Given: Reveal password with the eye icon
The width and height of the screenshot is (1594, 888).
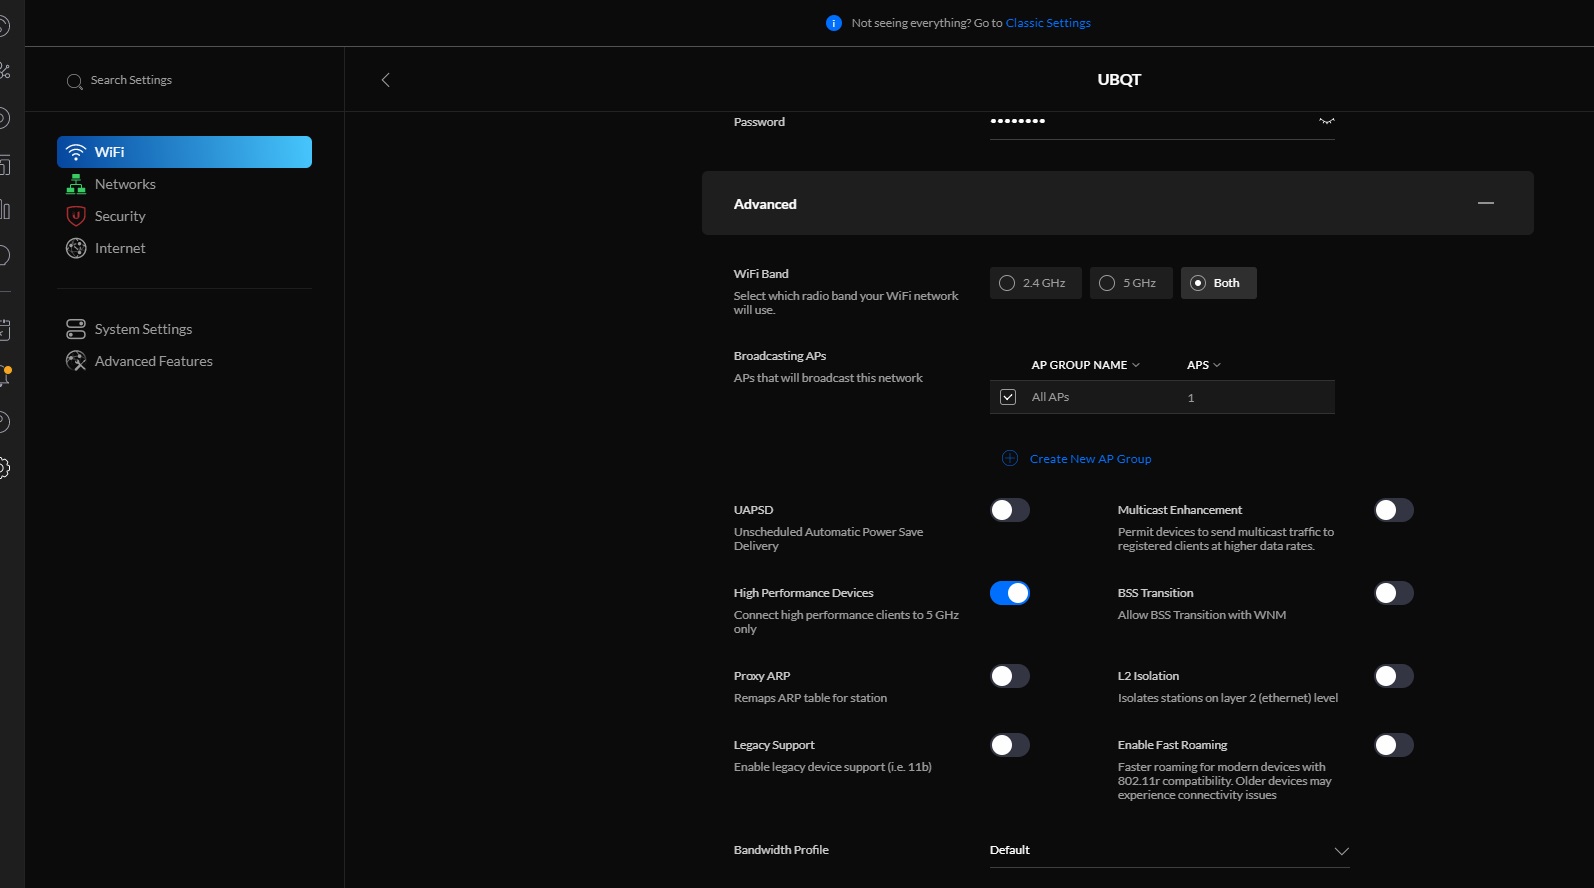Looking at the screenshot, I should point(1326,121).
